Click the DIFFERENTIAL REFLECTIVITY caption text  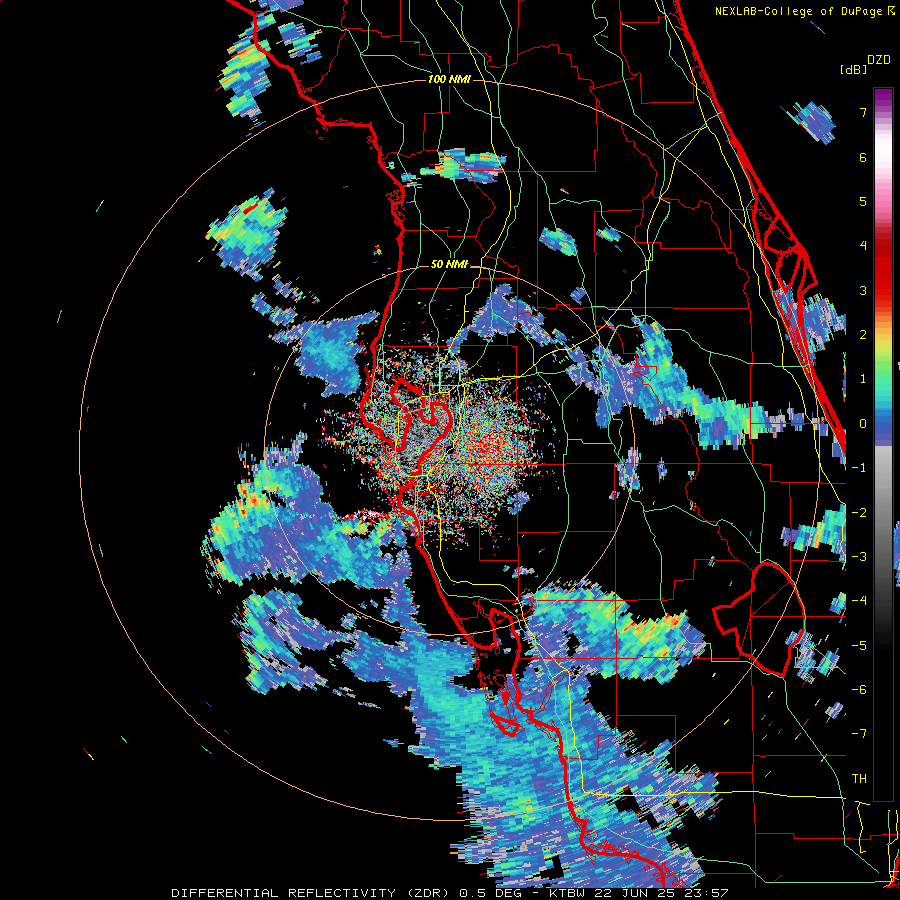click(x=284, y=893)
